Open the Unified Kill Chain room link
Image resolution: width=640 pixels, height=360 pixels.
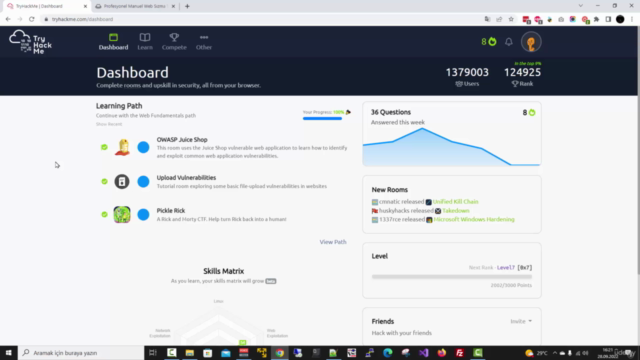455,202
